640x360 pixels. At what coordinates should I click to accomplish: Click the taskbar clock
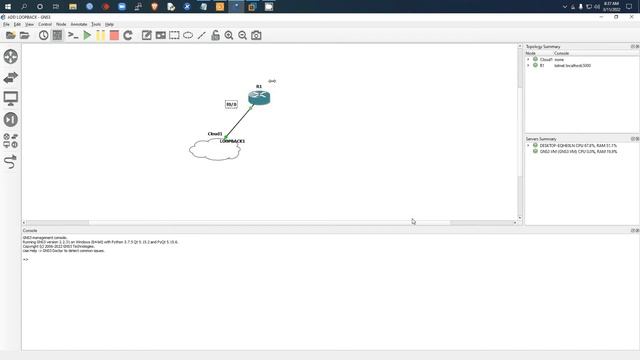(611, 7)
